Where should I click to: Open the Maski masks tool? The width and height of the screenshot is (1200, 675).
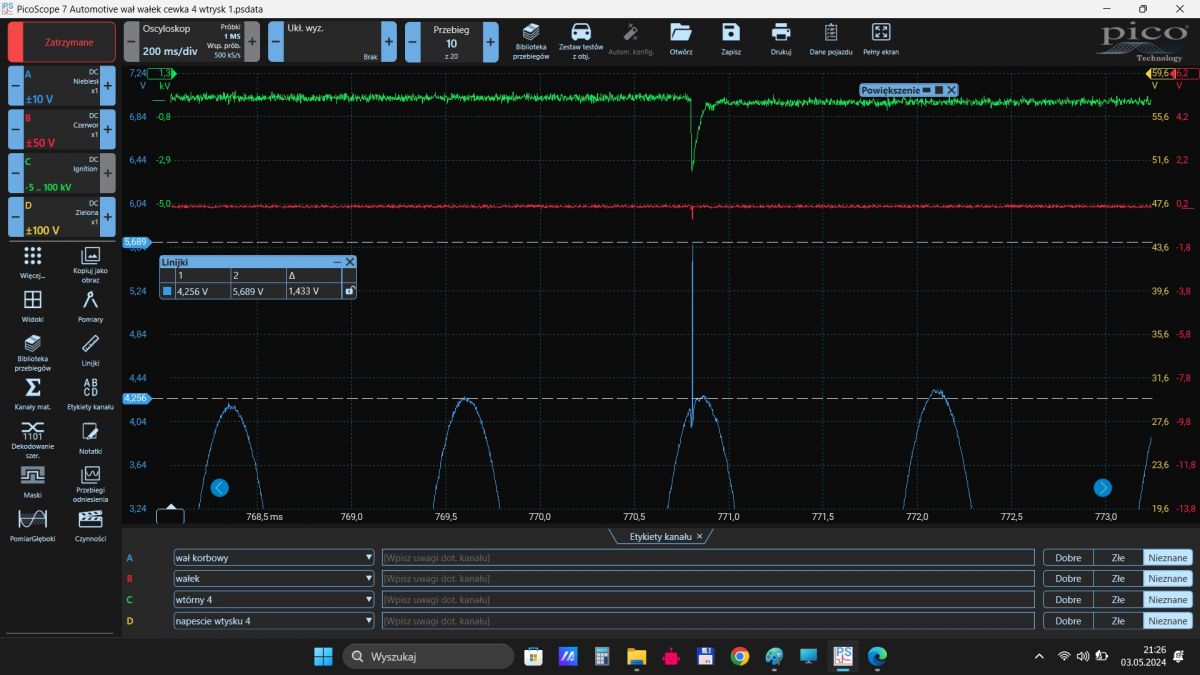pos(32,481)
